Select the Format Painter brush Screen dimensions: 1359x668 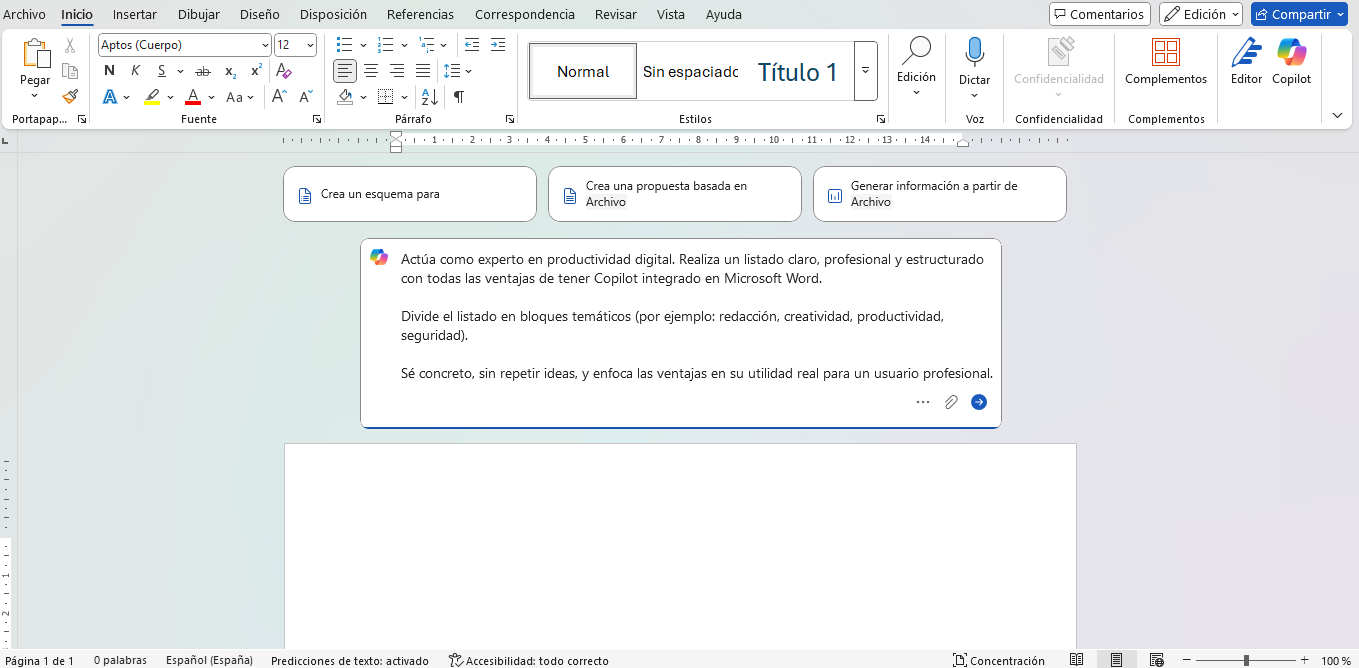tap(70, 97)
